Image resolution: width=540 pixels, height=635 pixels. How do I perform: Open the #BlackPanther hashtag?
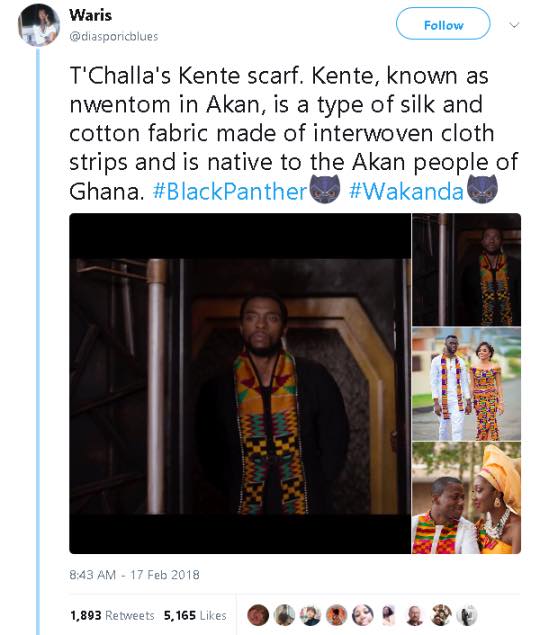click(x=230, y=191)
